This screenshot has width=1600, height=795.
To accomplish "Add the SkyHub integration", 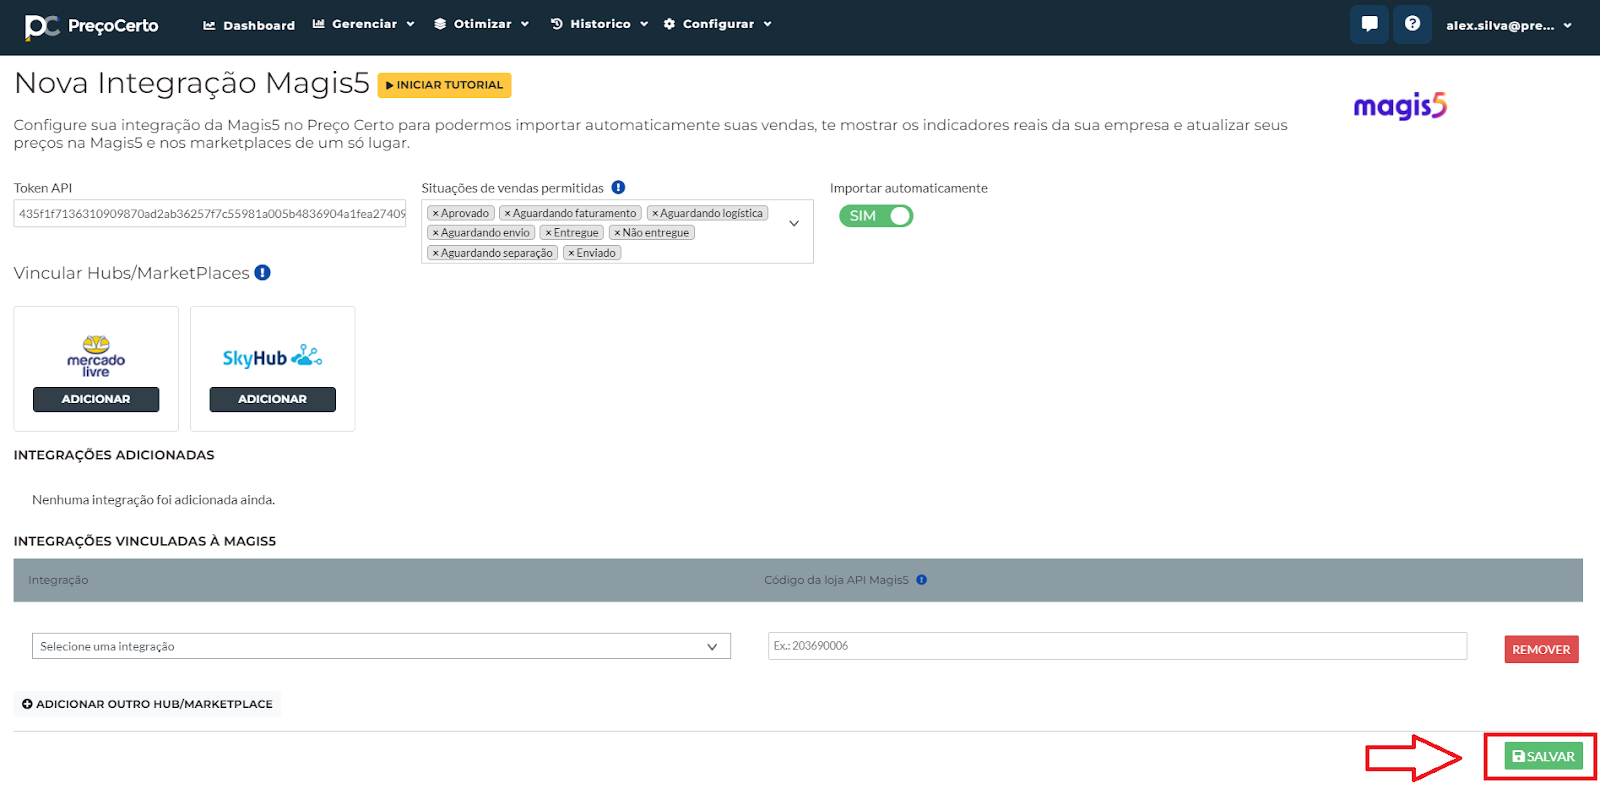I will click(272, 399).
